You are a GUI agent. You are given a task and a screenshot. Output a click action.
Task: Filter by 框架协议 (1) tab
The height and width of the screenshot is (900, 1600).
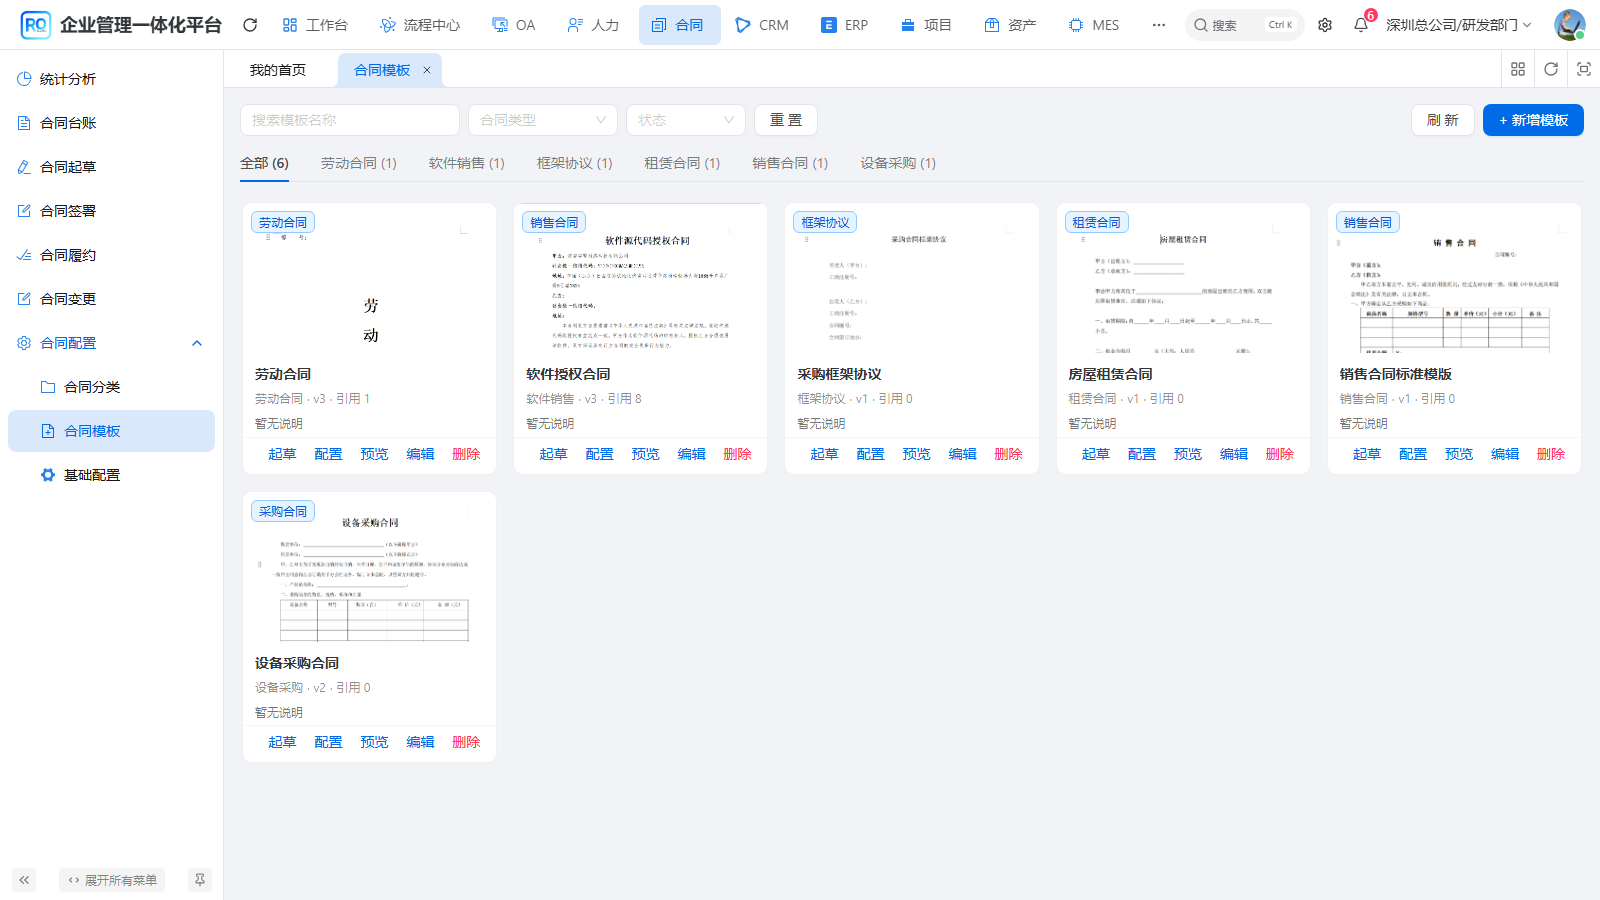click(x=575, y=163)
